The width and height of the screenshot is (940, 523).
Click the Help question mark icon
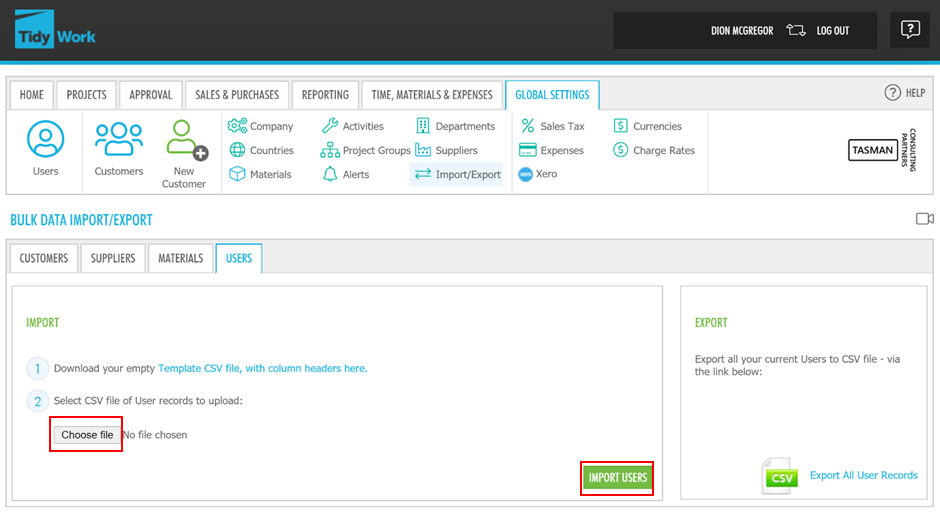893,93
